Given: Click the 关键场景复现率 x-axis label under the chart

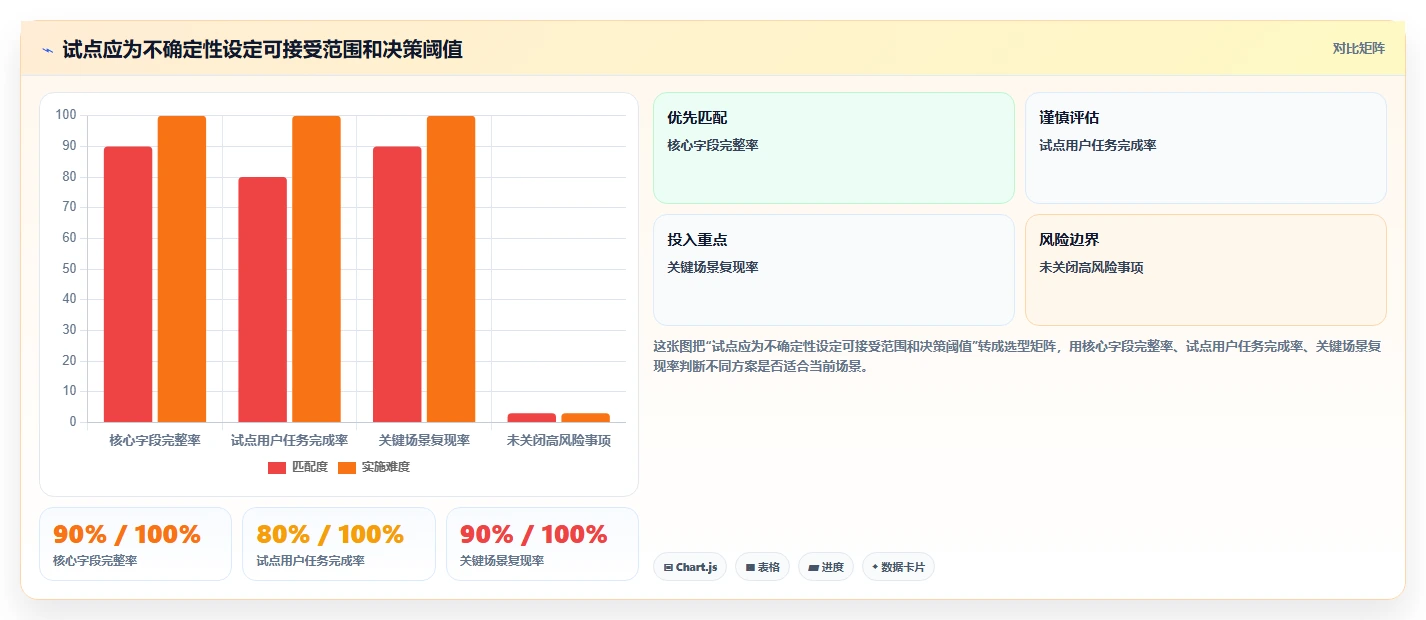Looking at the screenshot, I should (424, 440).
